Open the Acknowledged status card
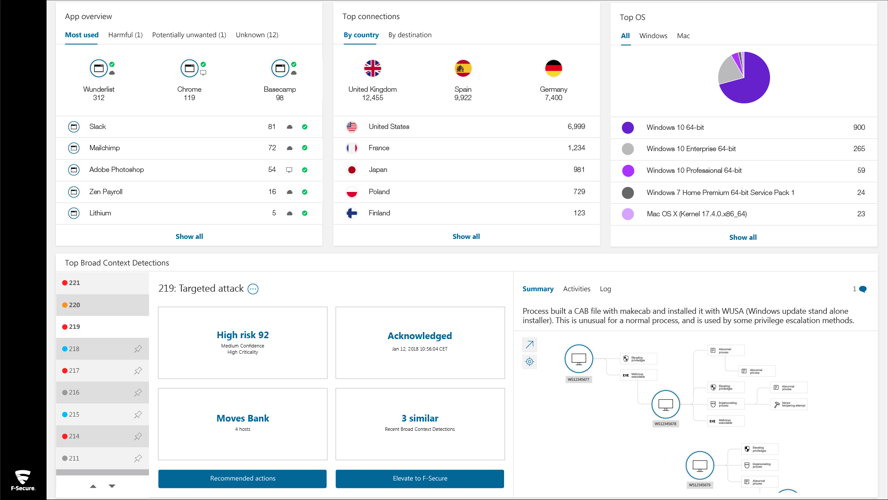The image size is (888, 500). coord(420,343)
